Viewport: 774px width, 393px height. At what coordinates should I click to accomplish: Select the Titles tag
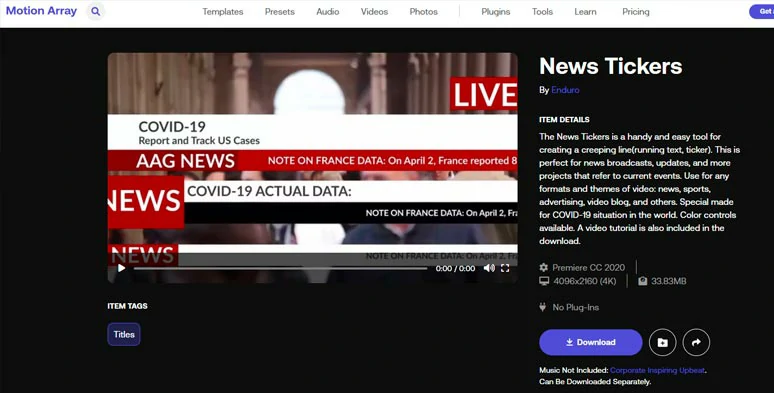(x=124, y=334)
